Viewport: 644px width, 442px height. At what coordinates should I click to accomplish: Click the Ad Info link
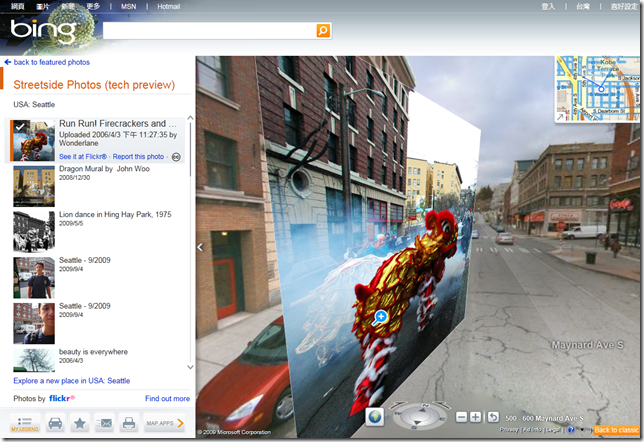coord(532,430)
